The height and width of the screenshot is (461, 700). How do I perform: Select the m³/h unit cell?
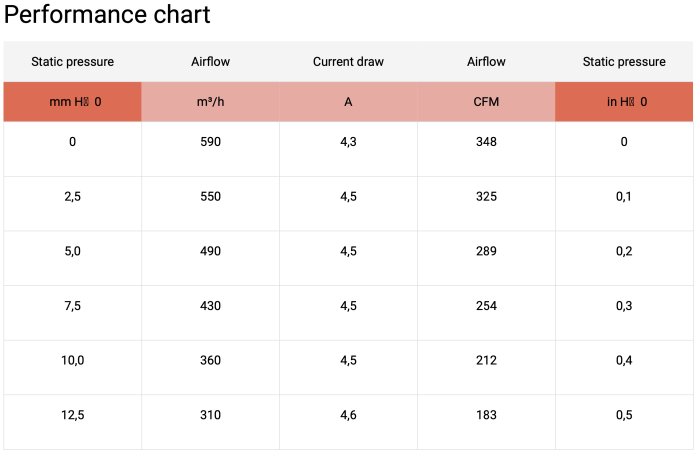point(210,102)
